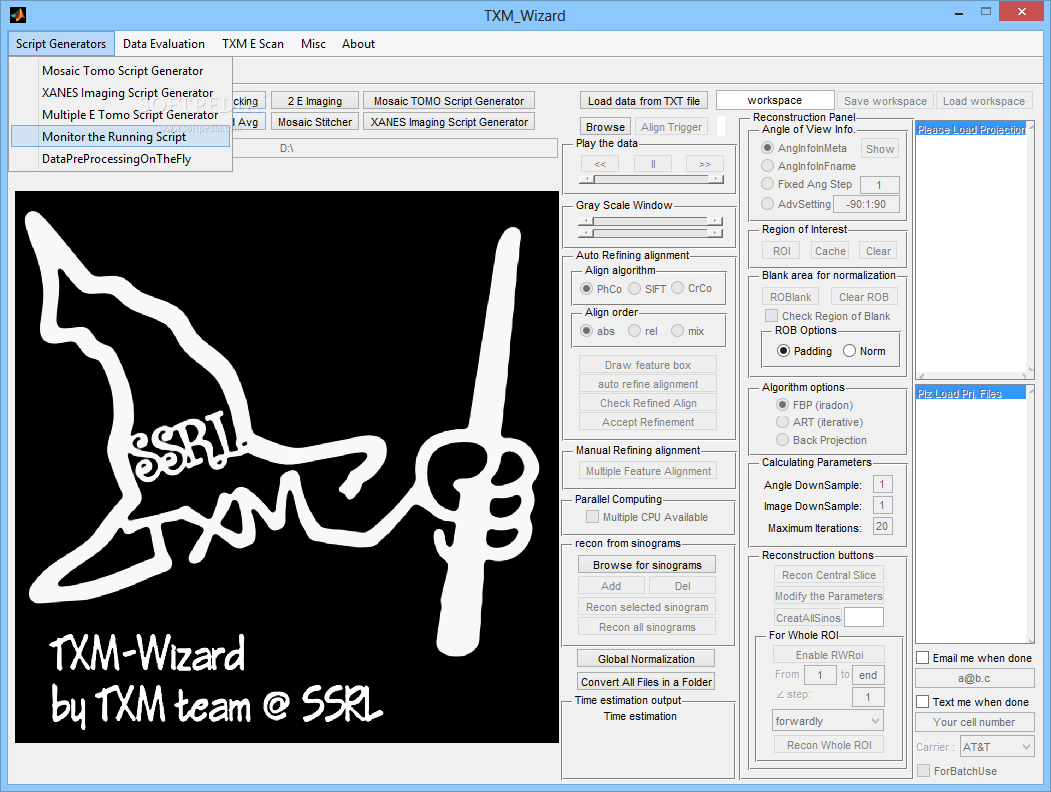Viewport: 1051px width, 792px height.
Task: Select AngInfoInMeta radio button
Action: [x=768, y=147]
